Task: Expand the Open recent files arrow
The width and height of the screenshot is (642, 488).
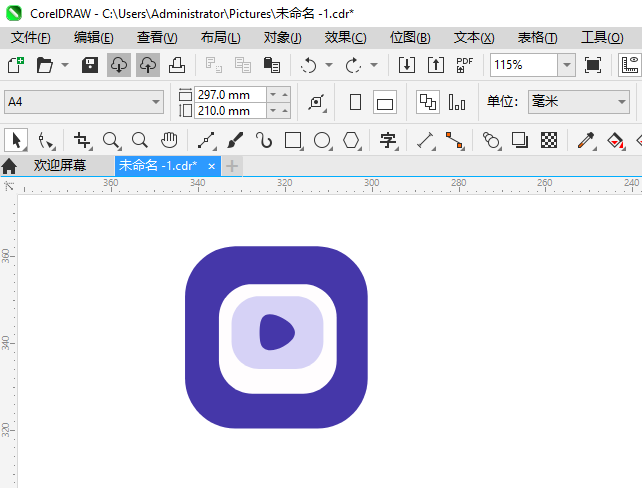Action: click(65, 65)
